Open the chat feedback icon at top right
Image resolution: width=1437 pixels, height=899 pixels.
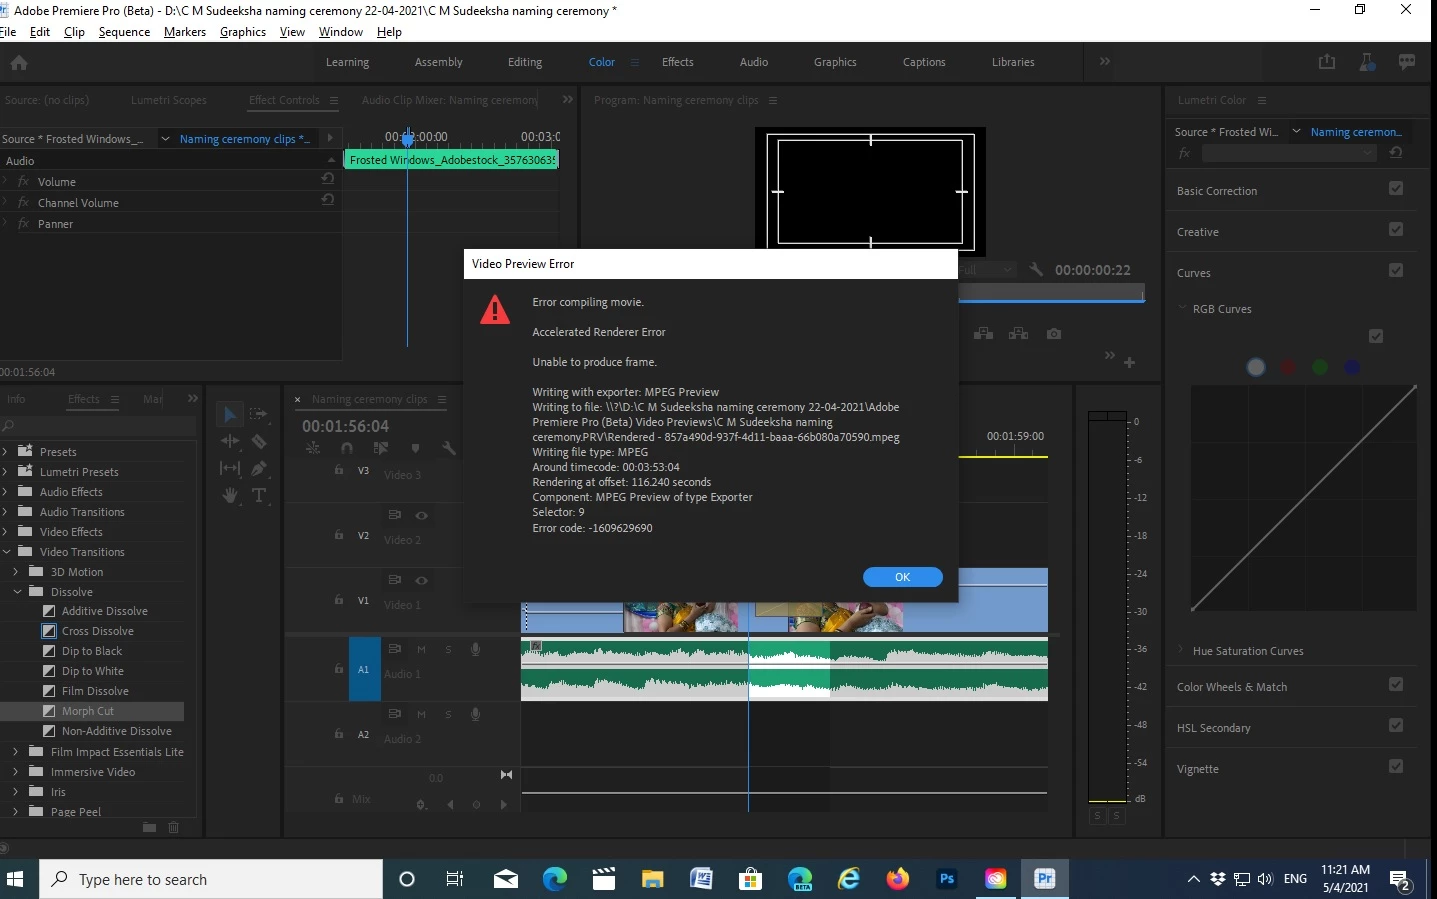point(1407,62)
